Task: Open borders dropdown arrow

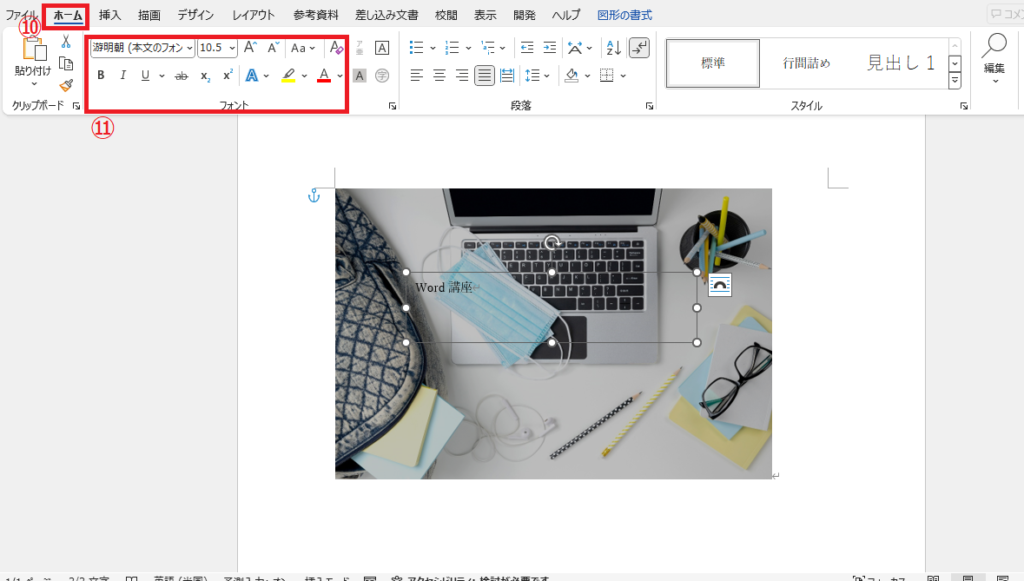Action: [x=623, y=76]
